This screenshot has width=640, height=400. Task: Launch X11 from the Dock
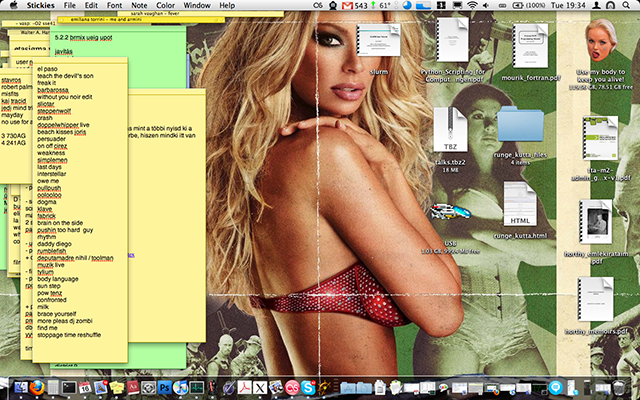click(260, 387)
